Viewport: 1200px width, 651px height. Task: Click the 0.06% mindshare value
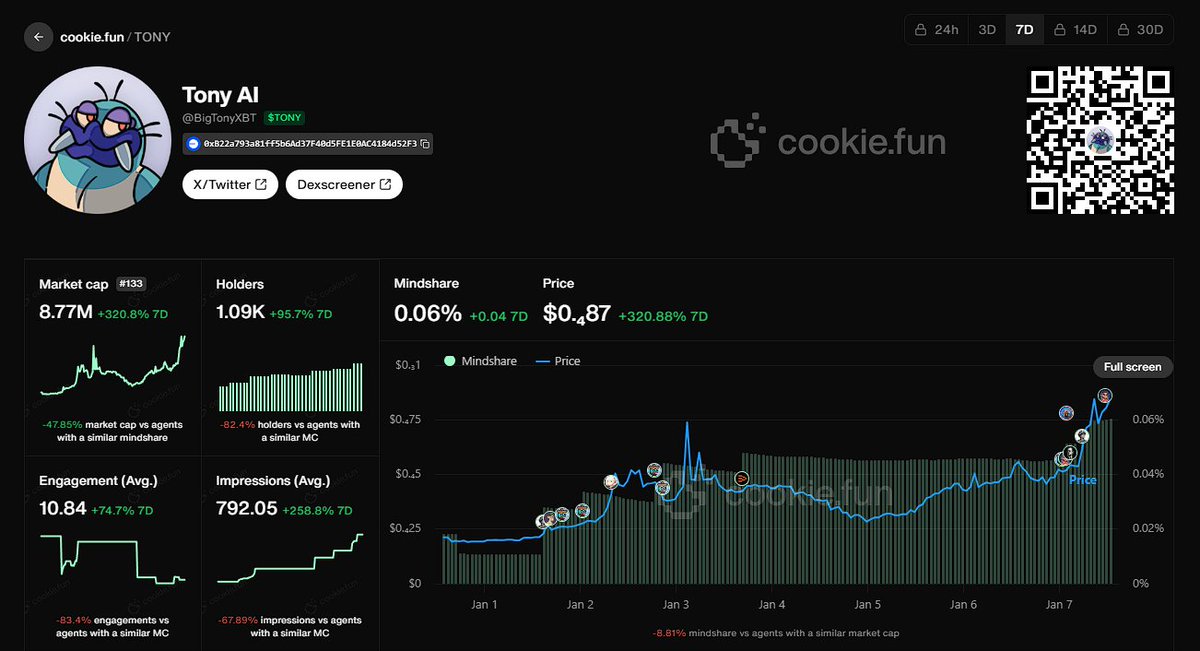pyautogui.click(x=428, y=314)
